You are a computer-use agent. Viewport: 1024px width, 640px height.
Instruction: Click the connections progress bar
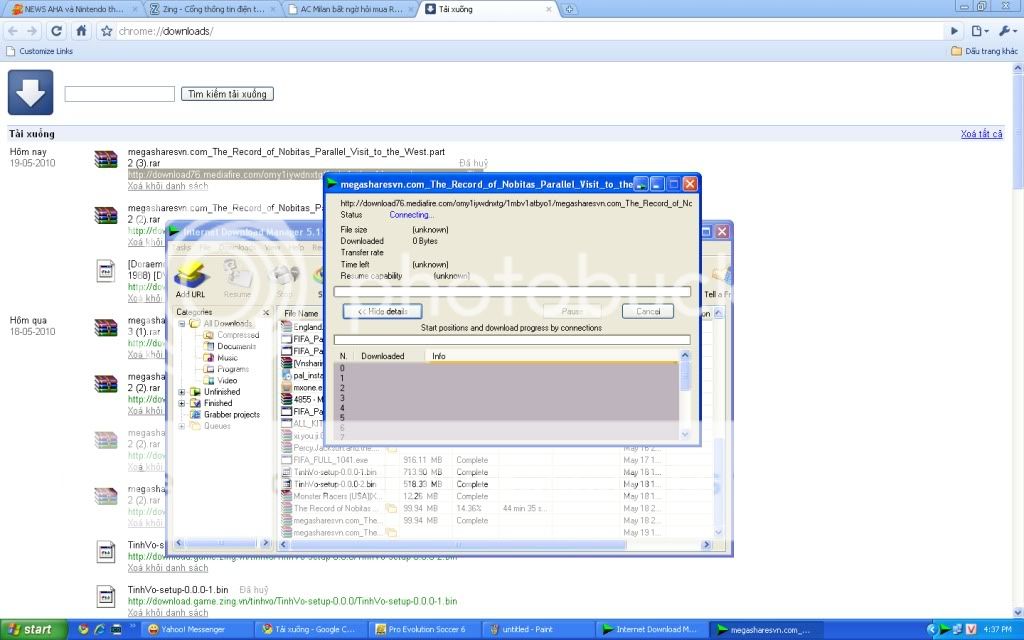(x=512, y=340)
